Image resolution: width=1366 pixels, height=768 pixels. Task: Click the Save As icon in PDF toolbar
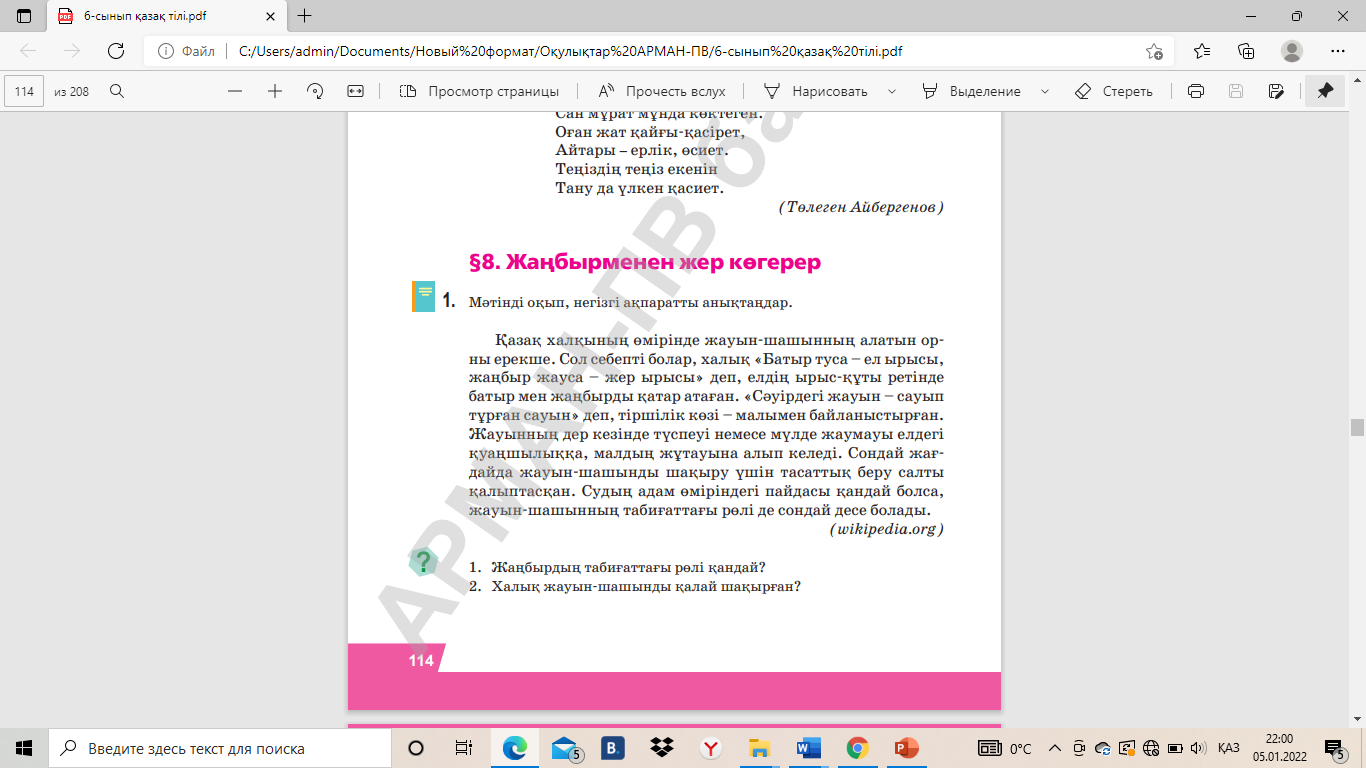[1275, 91]
